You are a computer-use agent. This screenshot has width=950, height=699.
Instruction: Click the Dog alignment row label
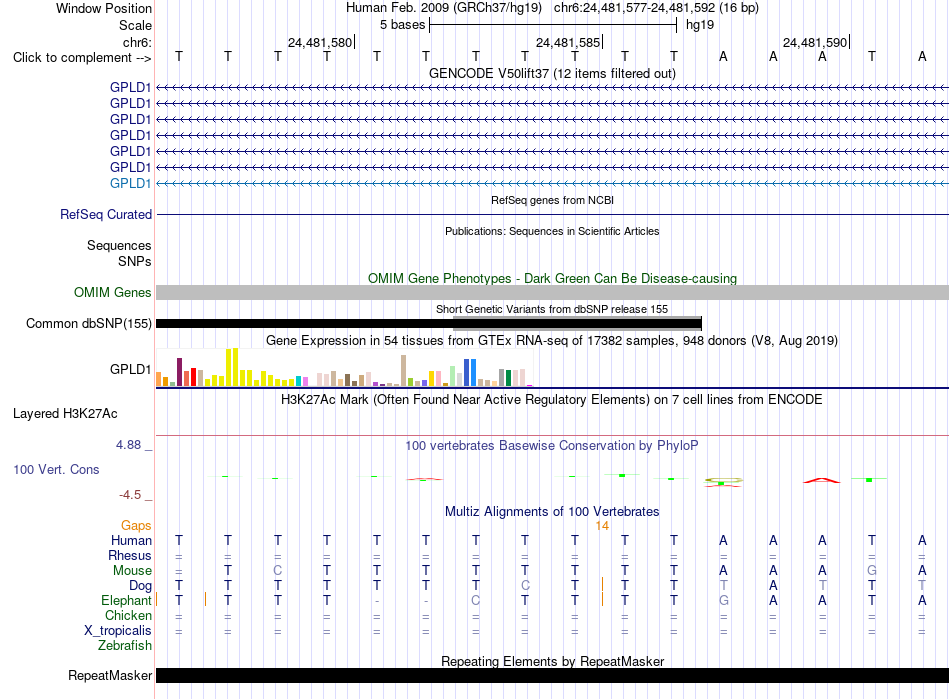[x=140, y=585]
